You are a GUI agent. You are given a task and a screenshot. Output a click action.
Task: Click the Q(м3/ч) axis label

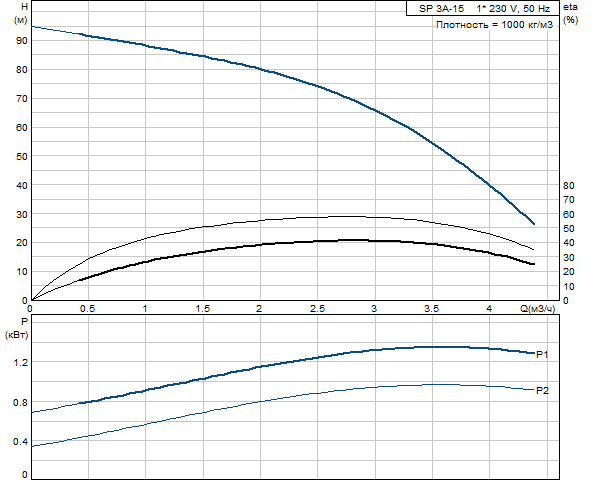click(538, 309)
